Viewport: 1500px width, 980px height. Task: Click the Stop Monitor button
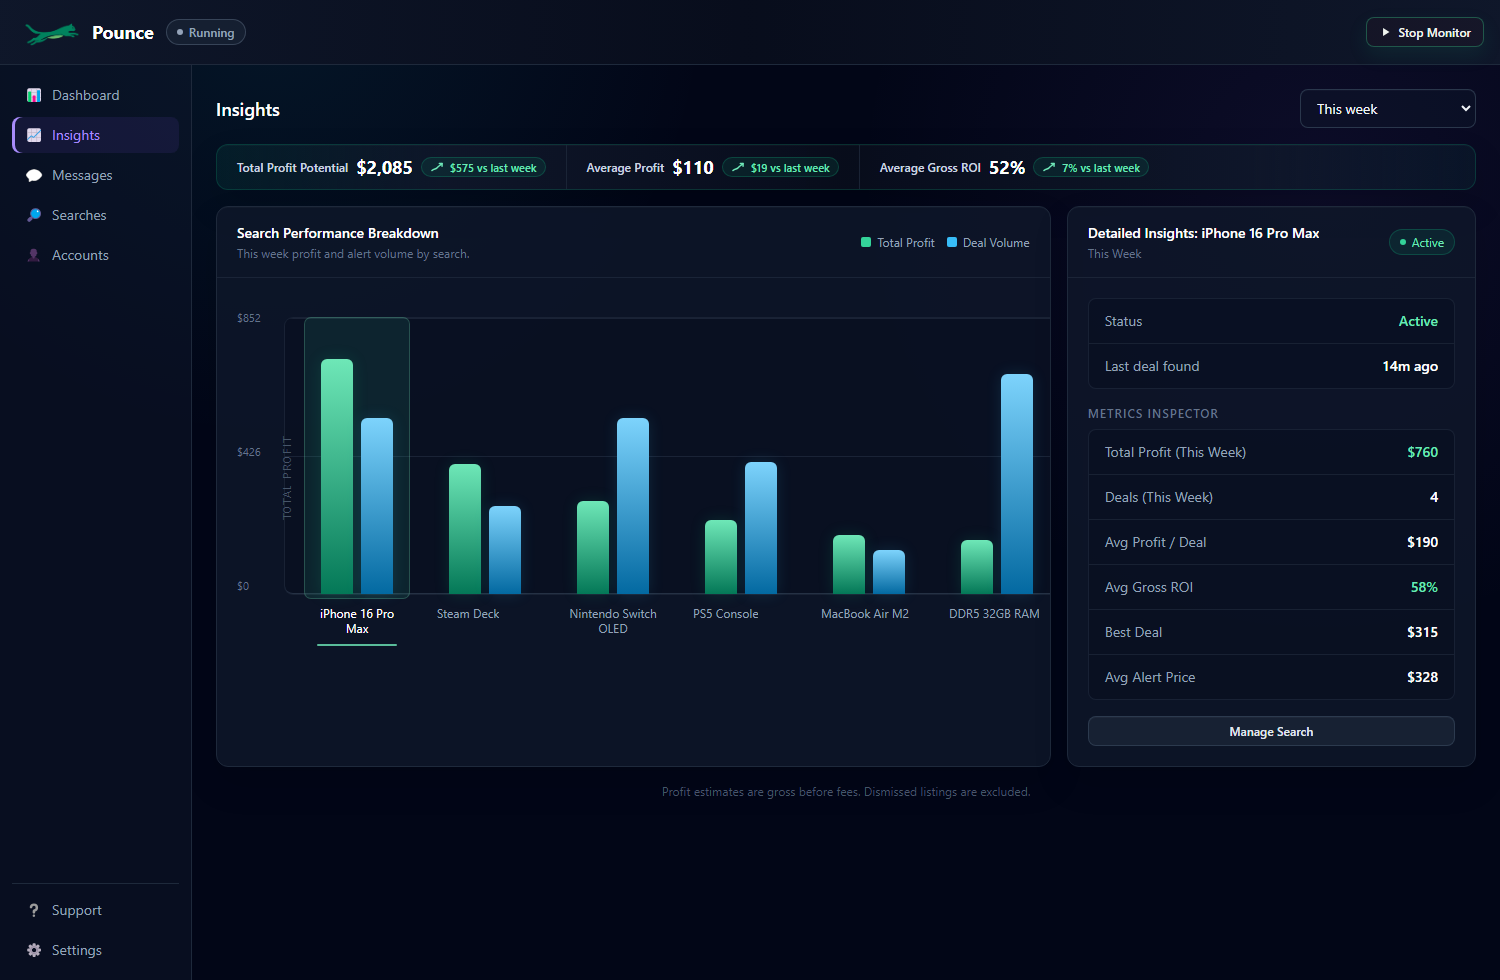(1425, 33)
